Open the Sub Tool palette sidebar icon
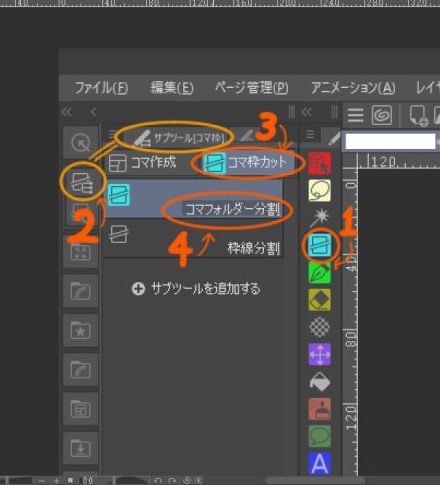Viewport: 440px width, 485px height. (x=82, y=182)
